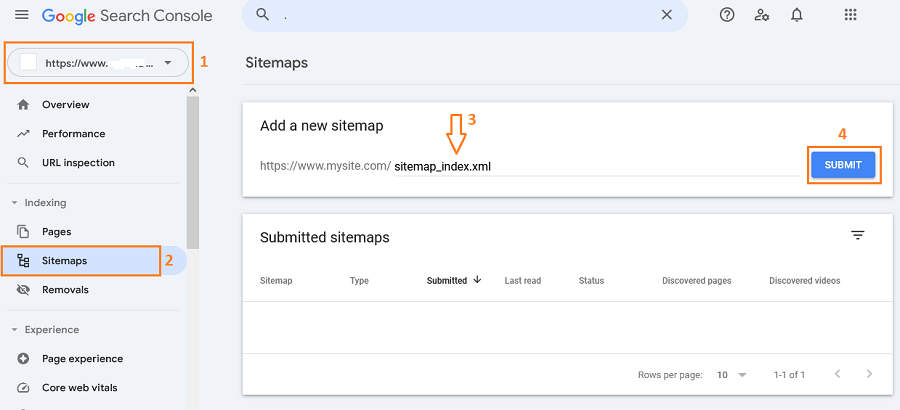
Task: Open the Rows per page dropdown
Action: click(732, 375)
